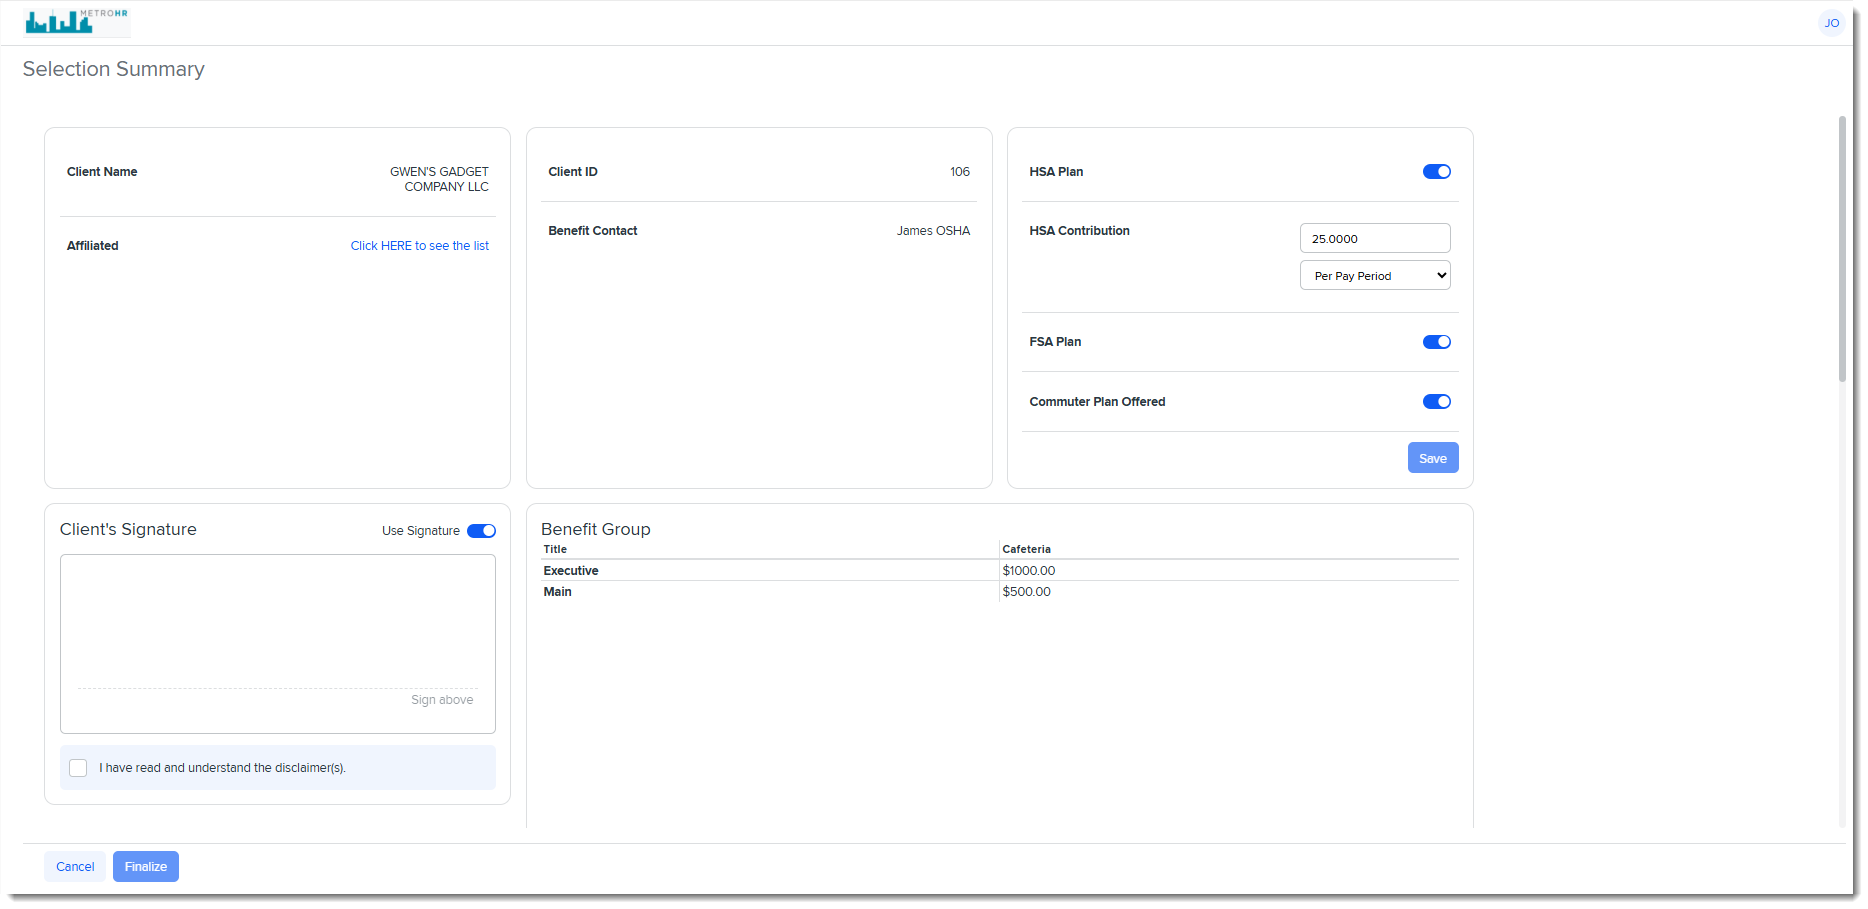Click the page vertical scrollbar
Image resolution: width=1868 pixels, height=909 pixels.
coord(1842,250)
